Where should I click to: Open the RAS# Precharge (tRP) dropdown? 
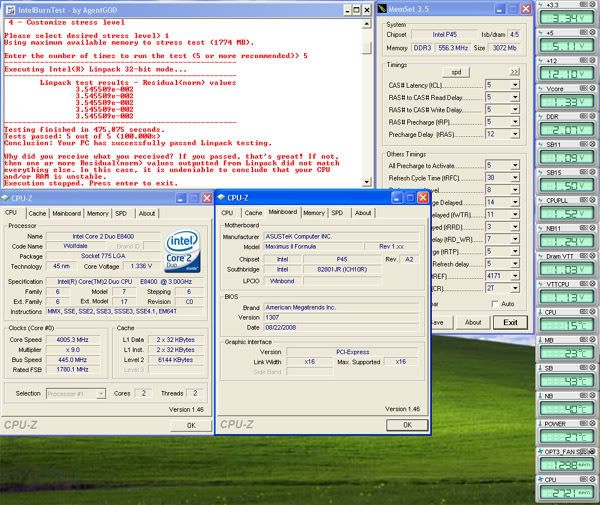click(515, 122)
